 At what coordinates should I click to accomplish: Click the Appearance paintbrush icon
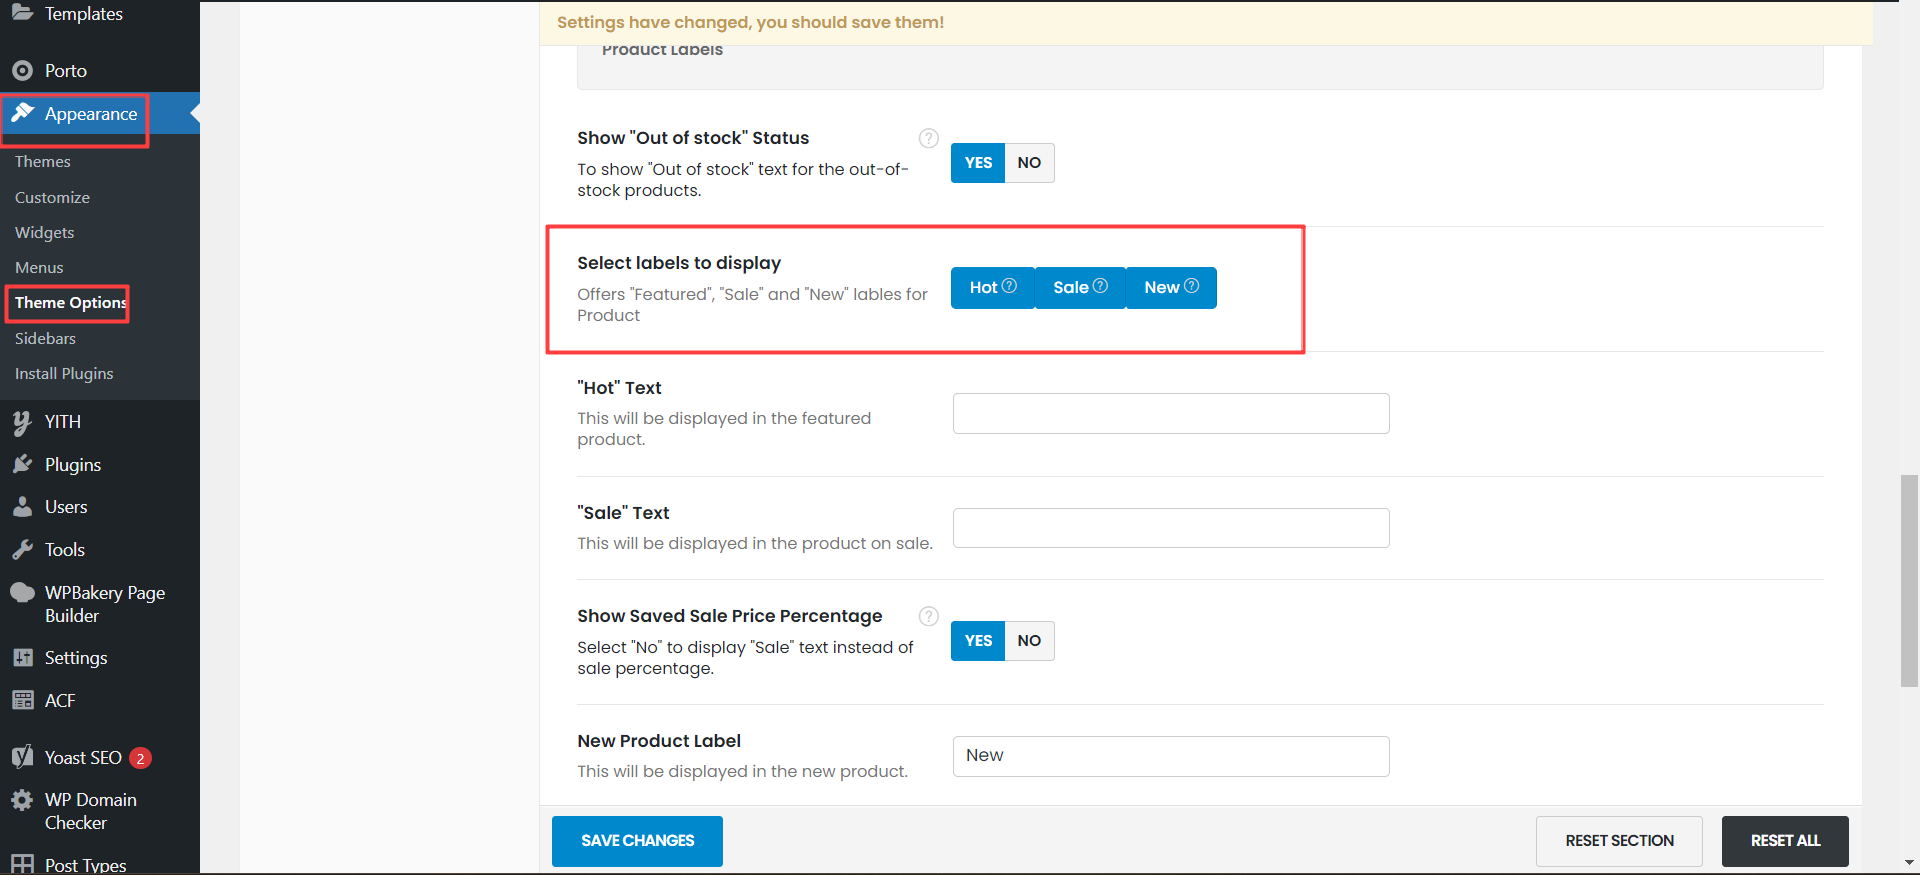coord(22,113)
